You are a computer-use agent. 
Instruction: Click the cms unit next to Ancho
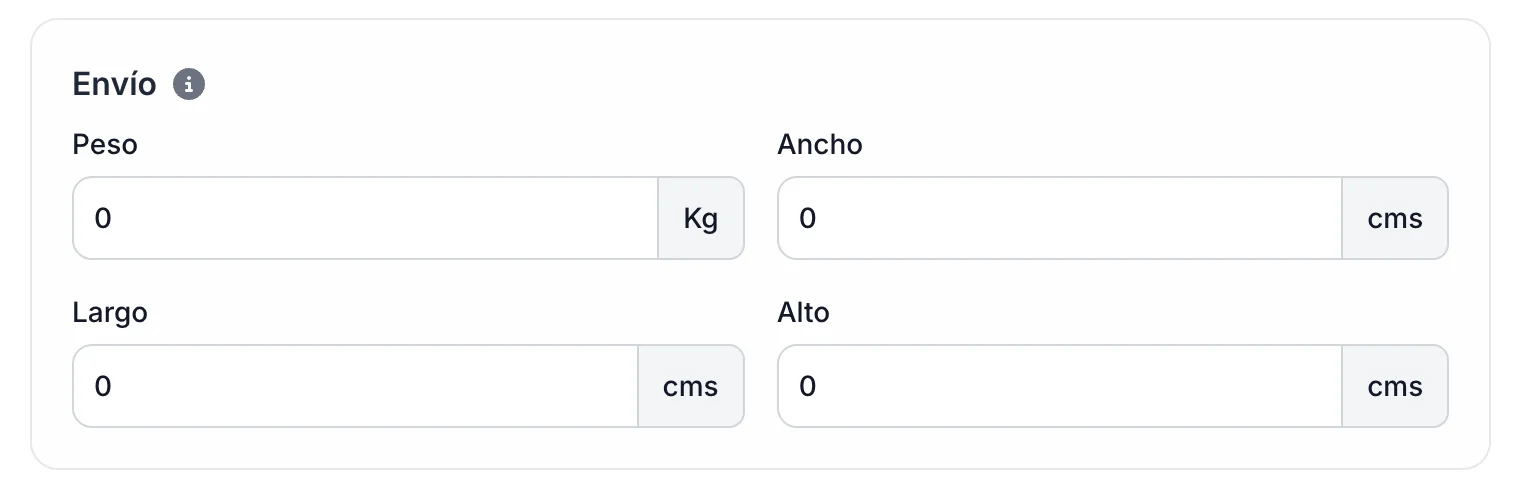[1394, 218]
